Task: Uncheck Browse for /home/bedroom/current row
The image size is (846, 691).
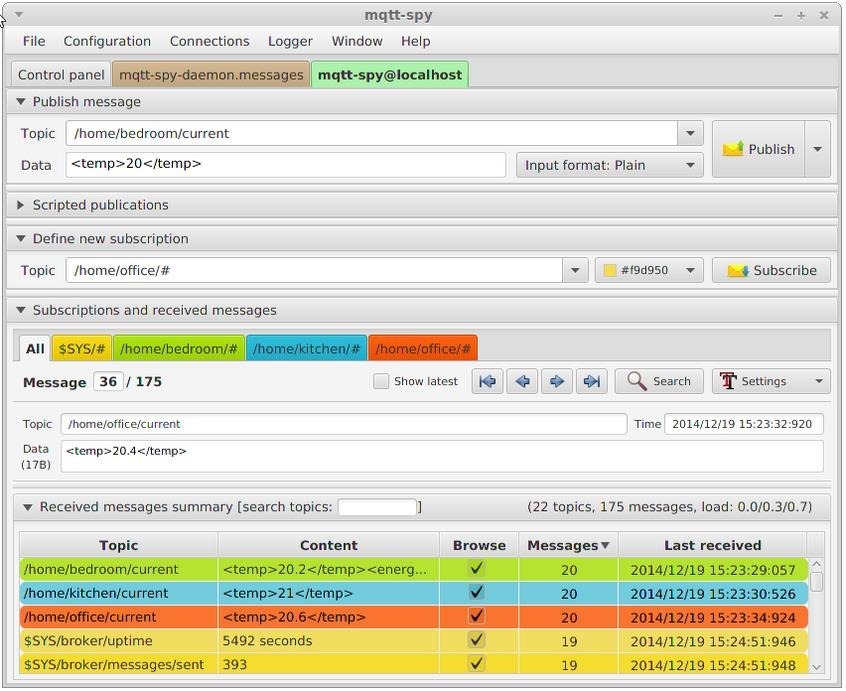Action: coord(477,569)
